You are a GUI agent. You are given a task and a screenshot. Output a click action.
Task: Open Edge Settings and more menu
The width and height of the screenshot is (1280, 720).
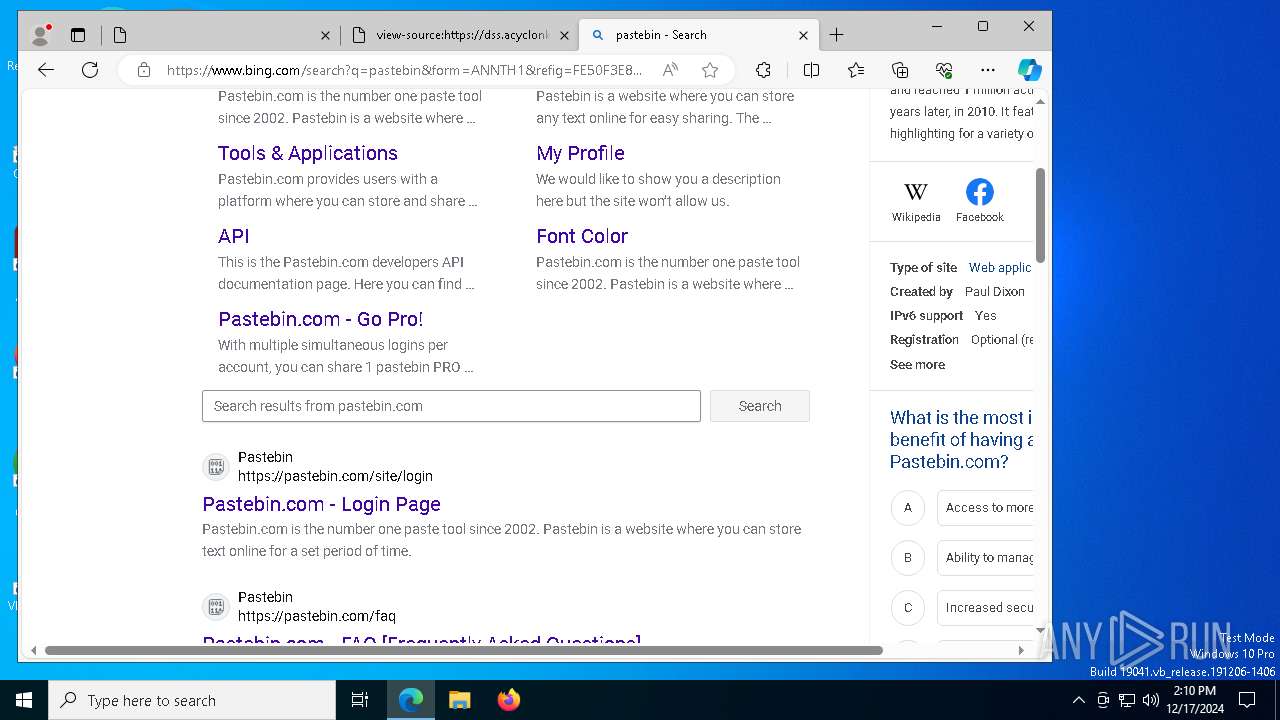coord(988,70)
